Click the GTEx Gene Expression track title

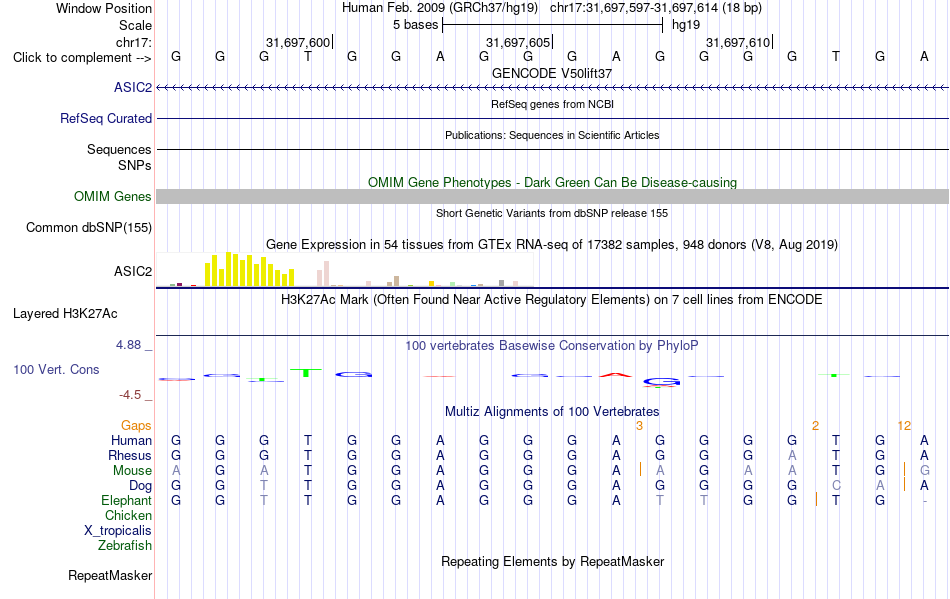pyautogui.click(x=552, y=245)
